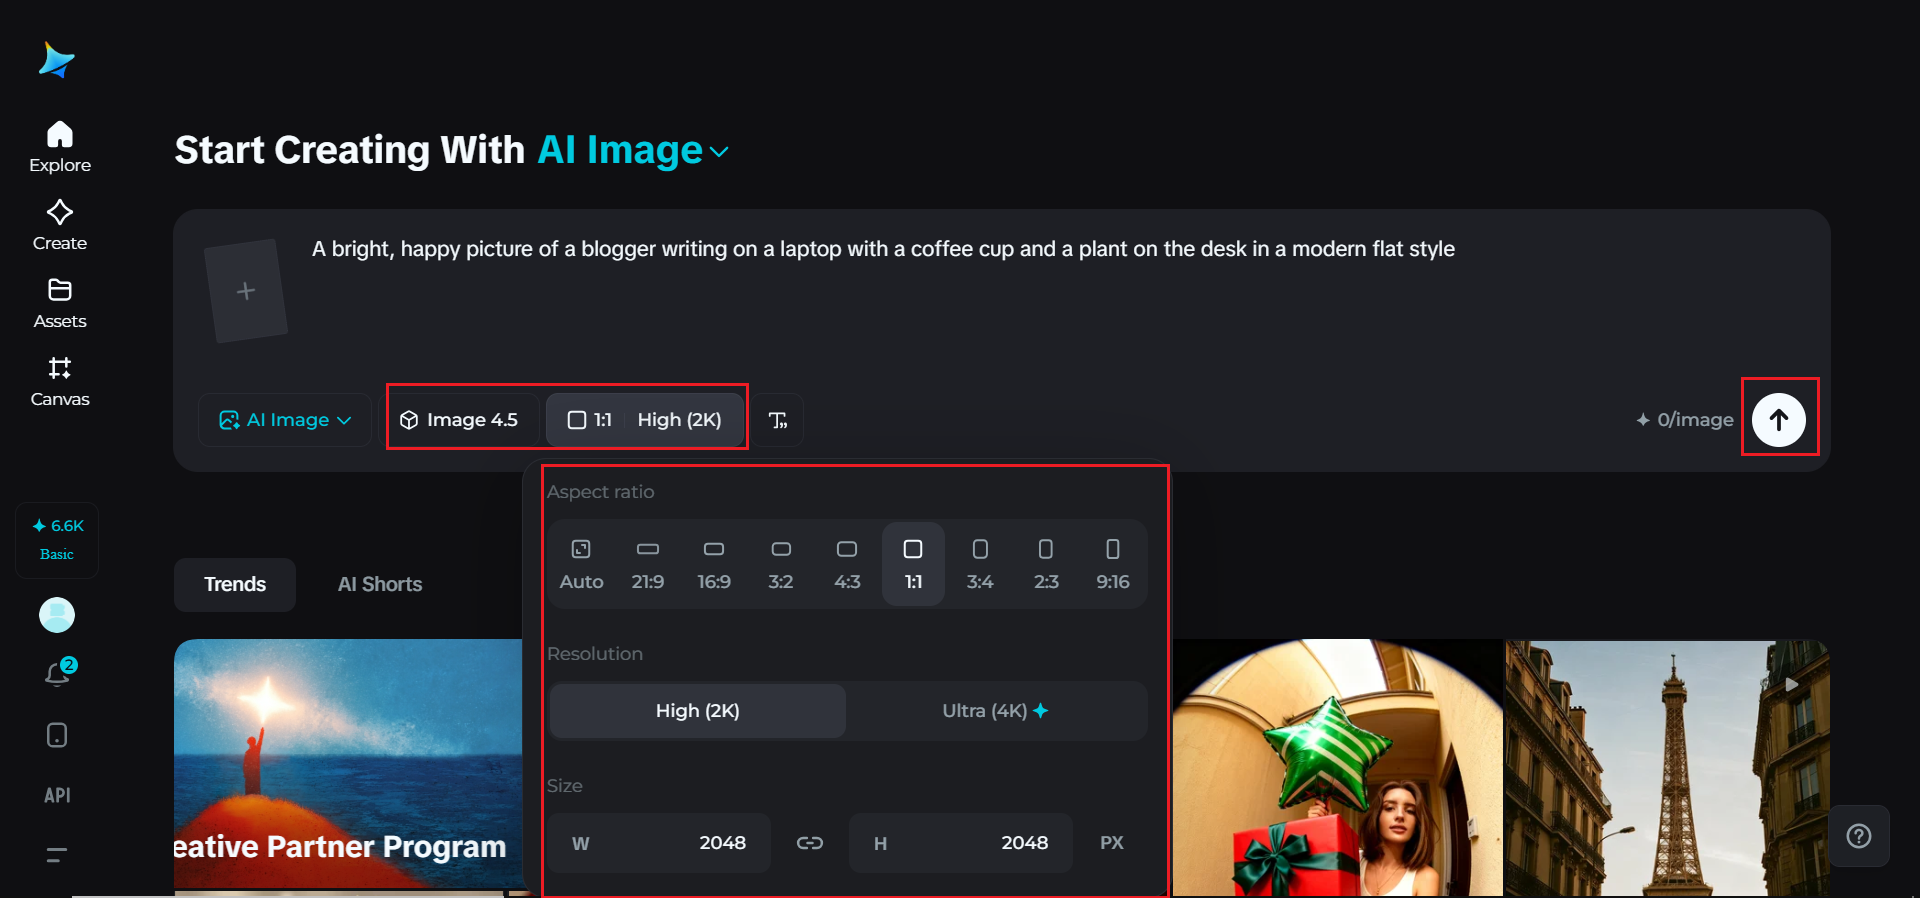Image resolution: width=1920 pixels, height=898 pixels.
Task: Open the mobile app icon
Action: [x=57, y=735]
